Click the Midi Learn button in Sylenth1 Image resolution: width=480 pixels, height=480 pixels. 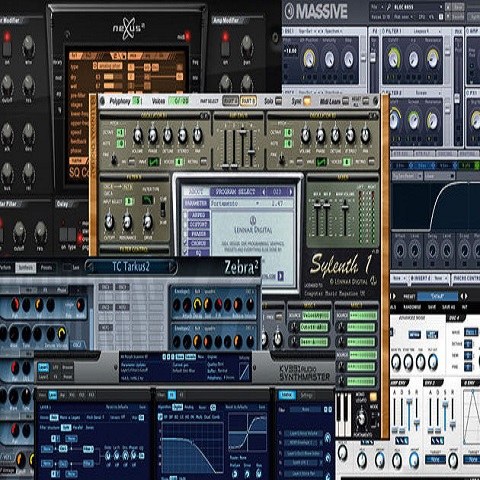346,101
